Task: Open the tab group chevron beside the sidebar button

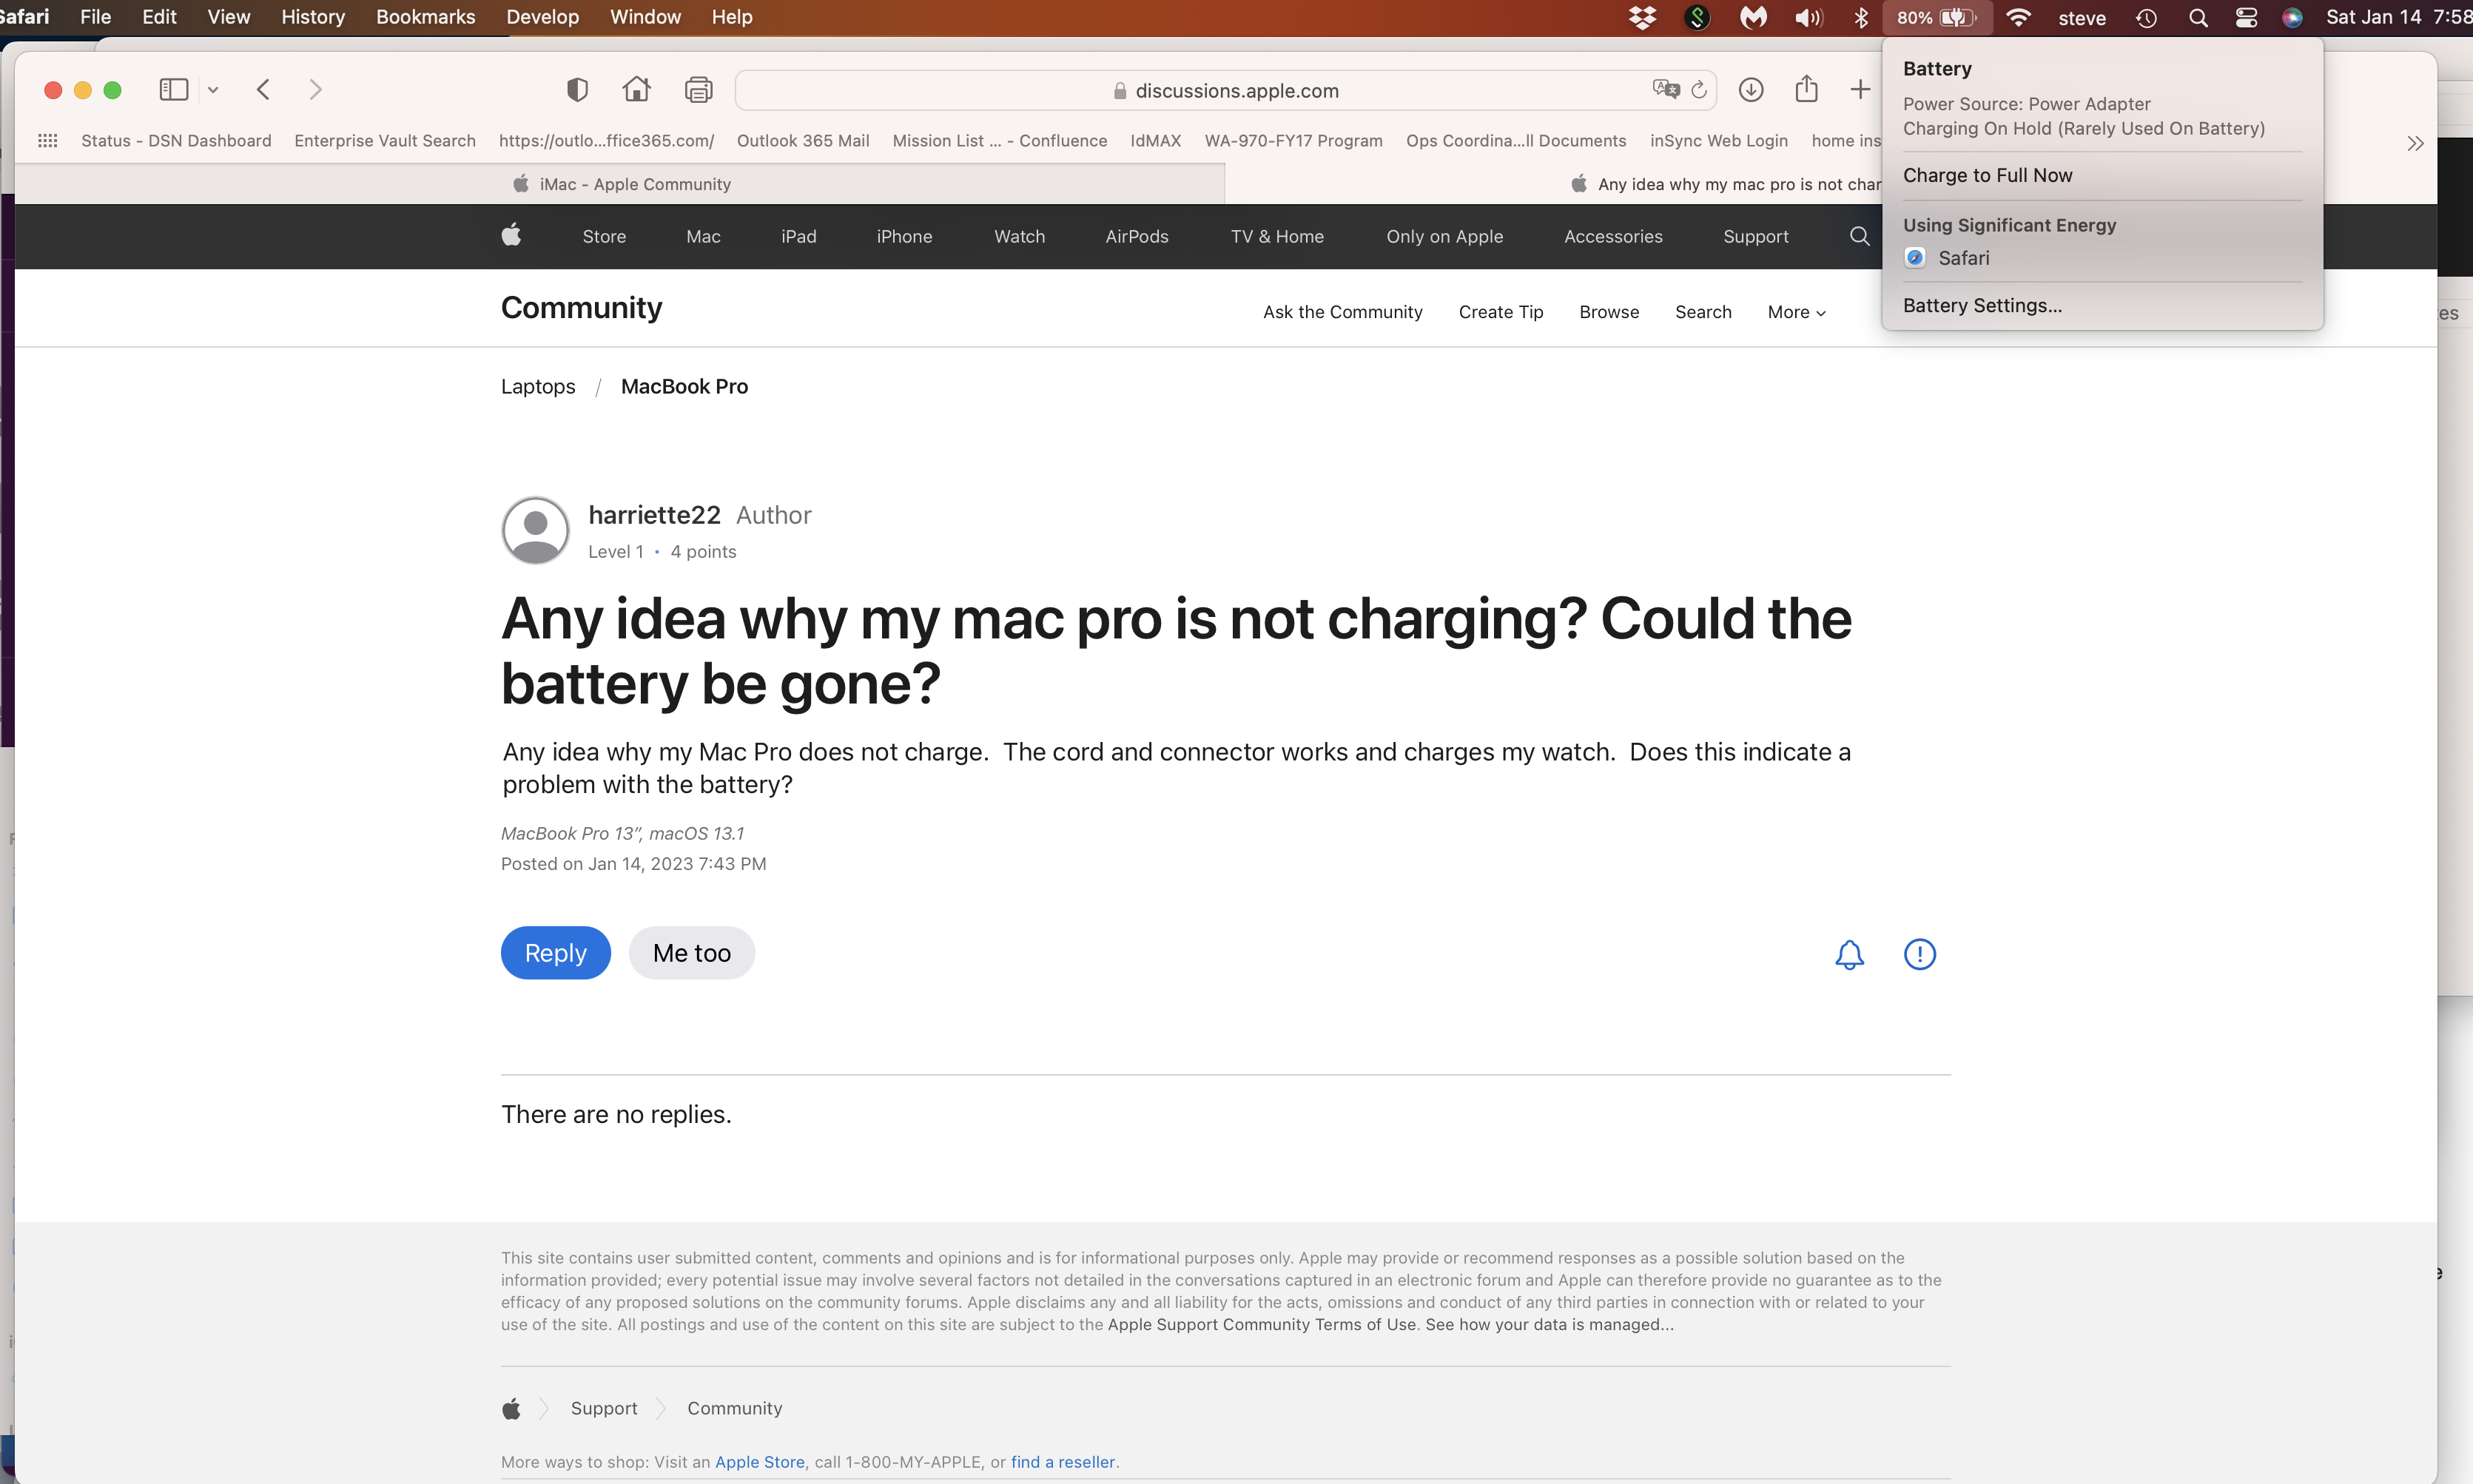Action: (213, 89)
